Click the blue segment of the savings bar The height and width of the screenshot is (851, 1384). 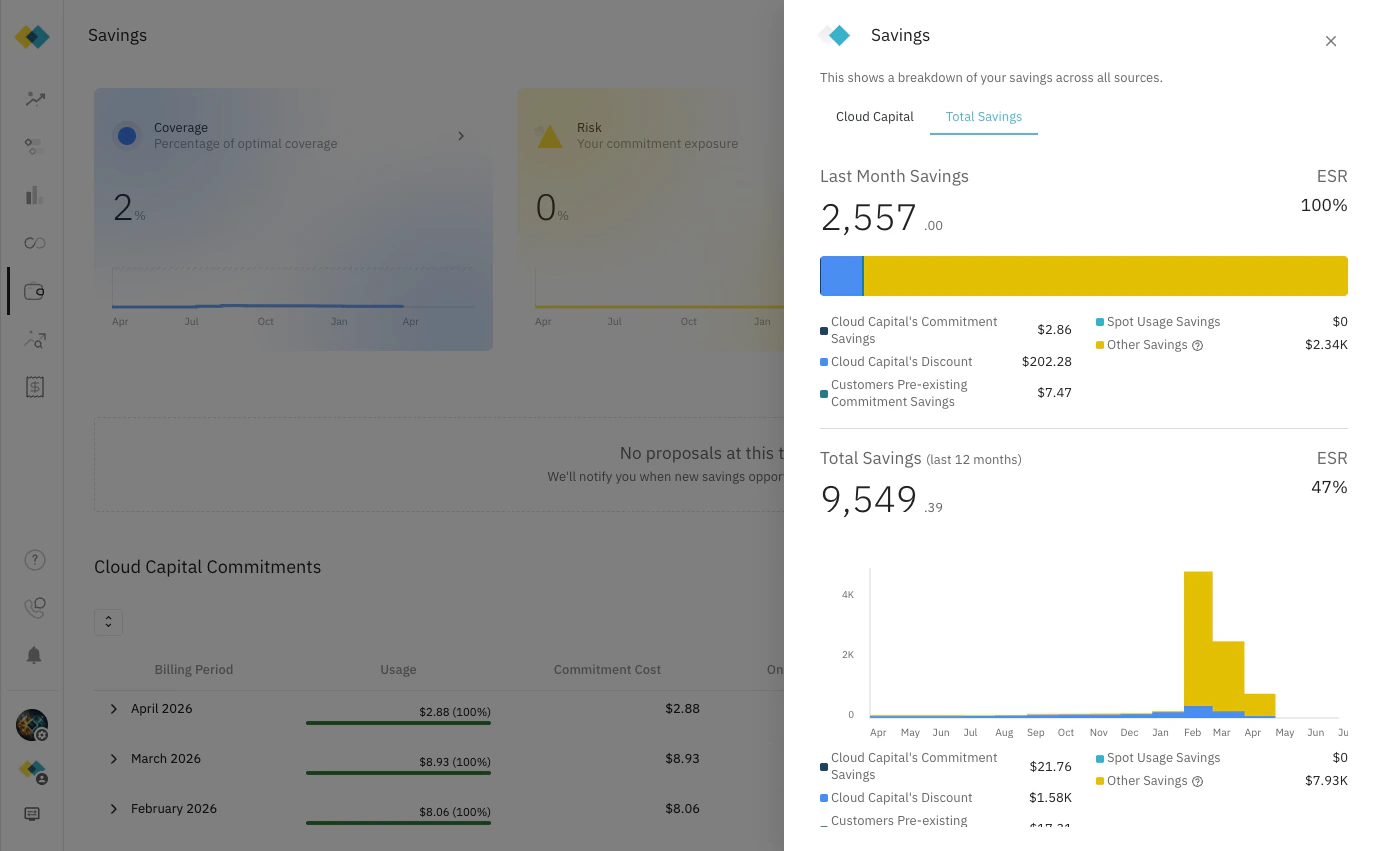[842, 276]
